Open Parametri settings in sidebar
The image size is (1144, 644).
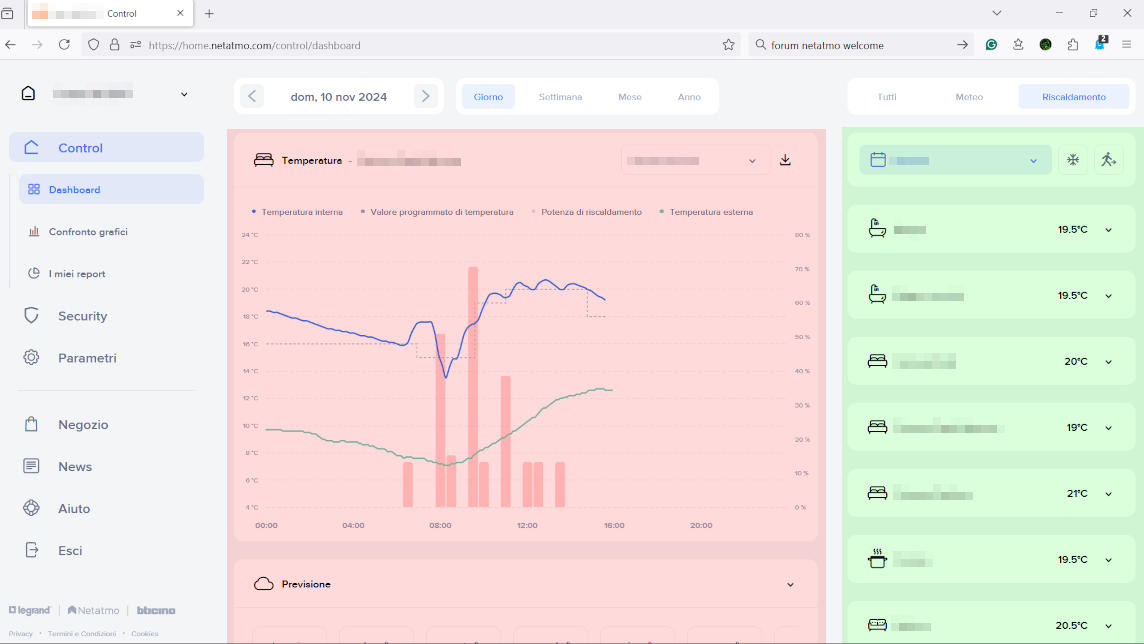coord(87,358)
